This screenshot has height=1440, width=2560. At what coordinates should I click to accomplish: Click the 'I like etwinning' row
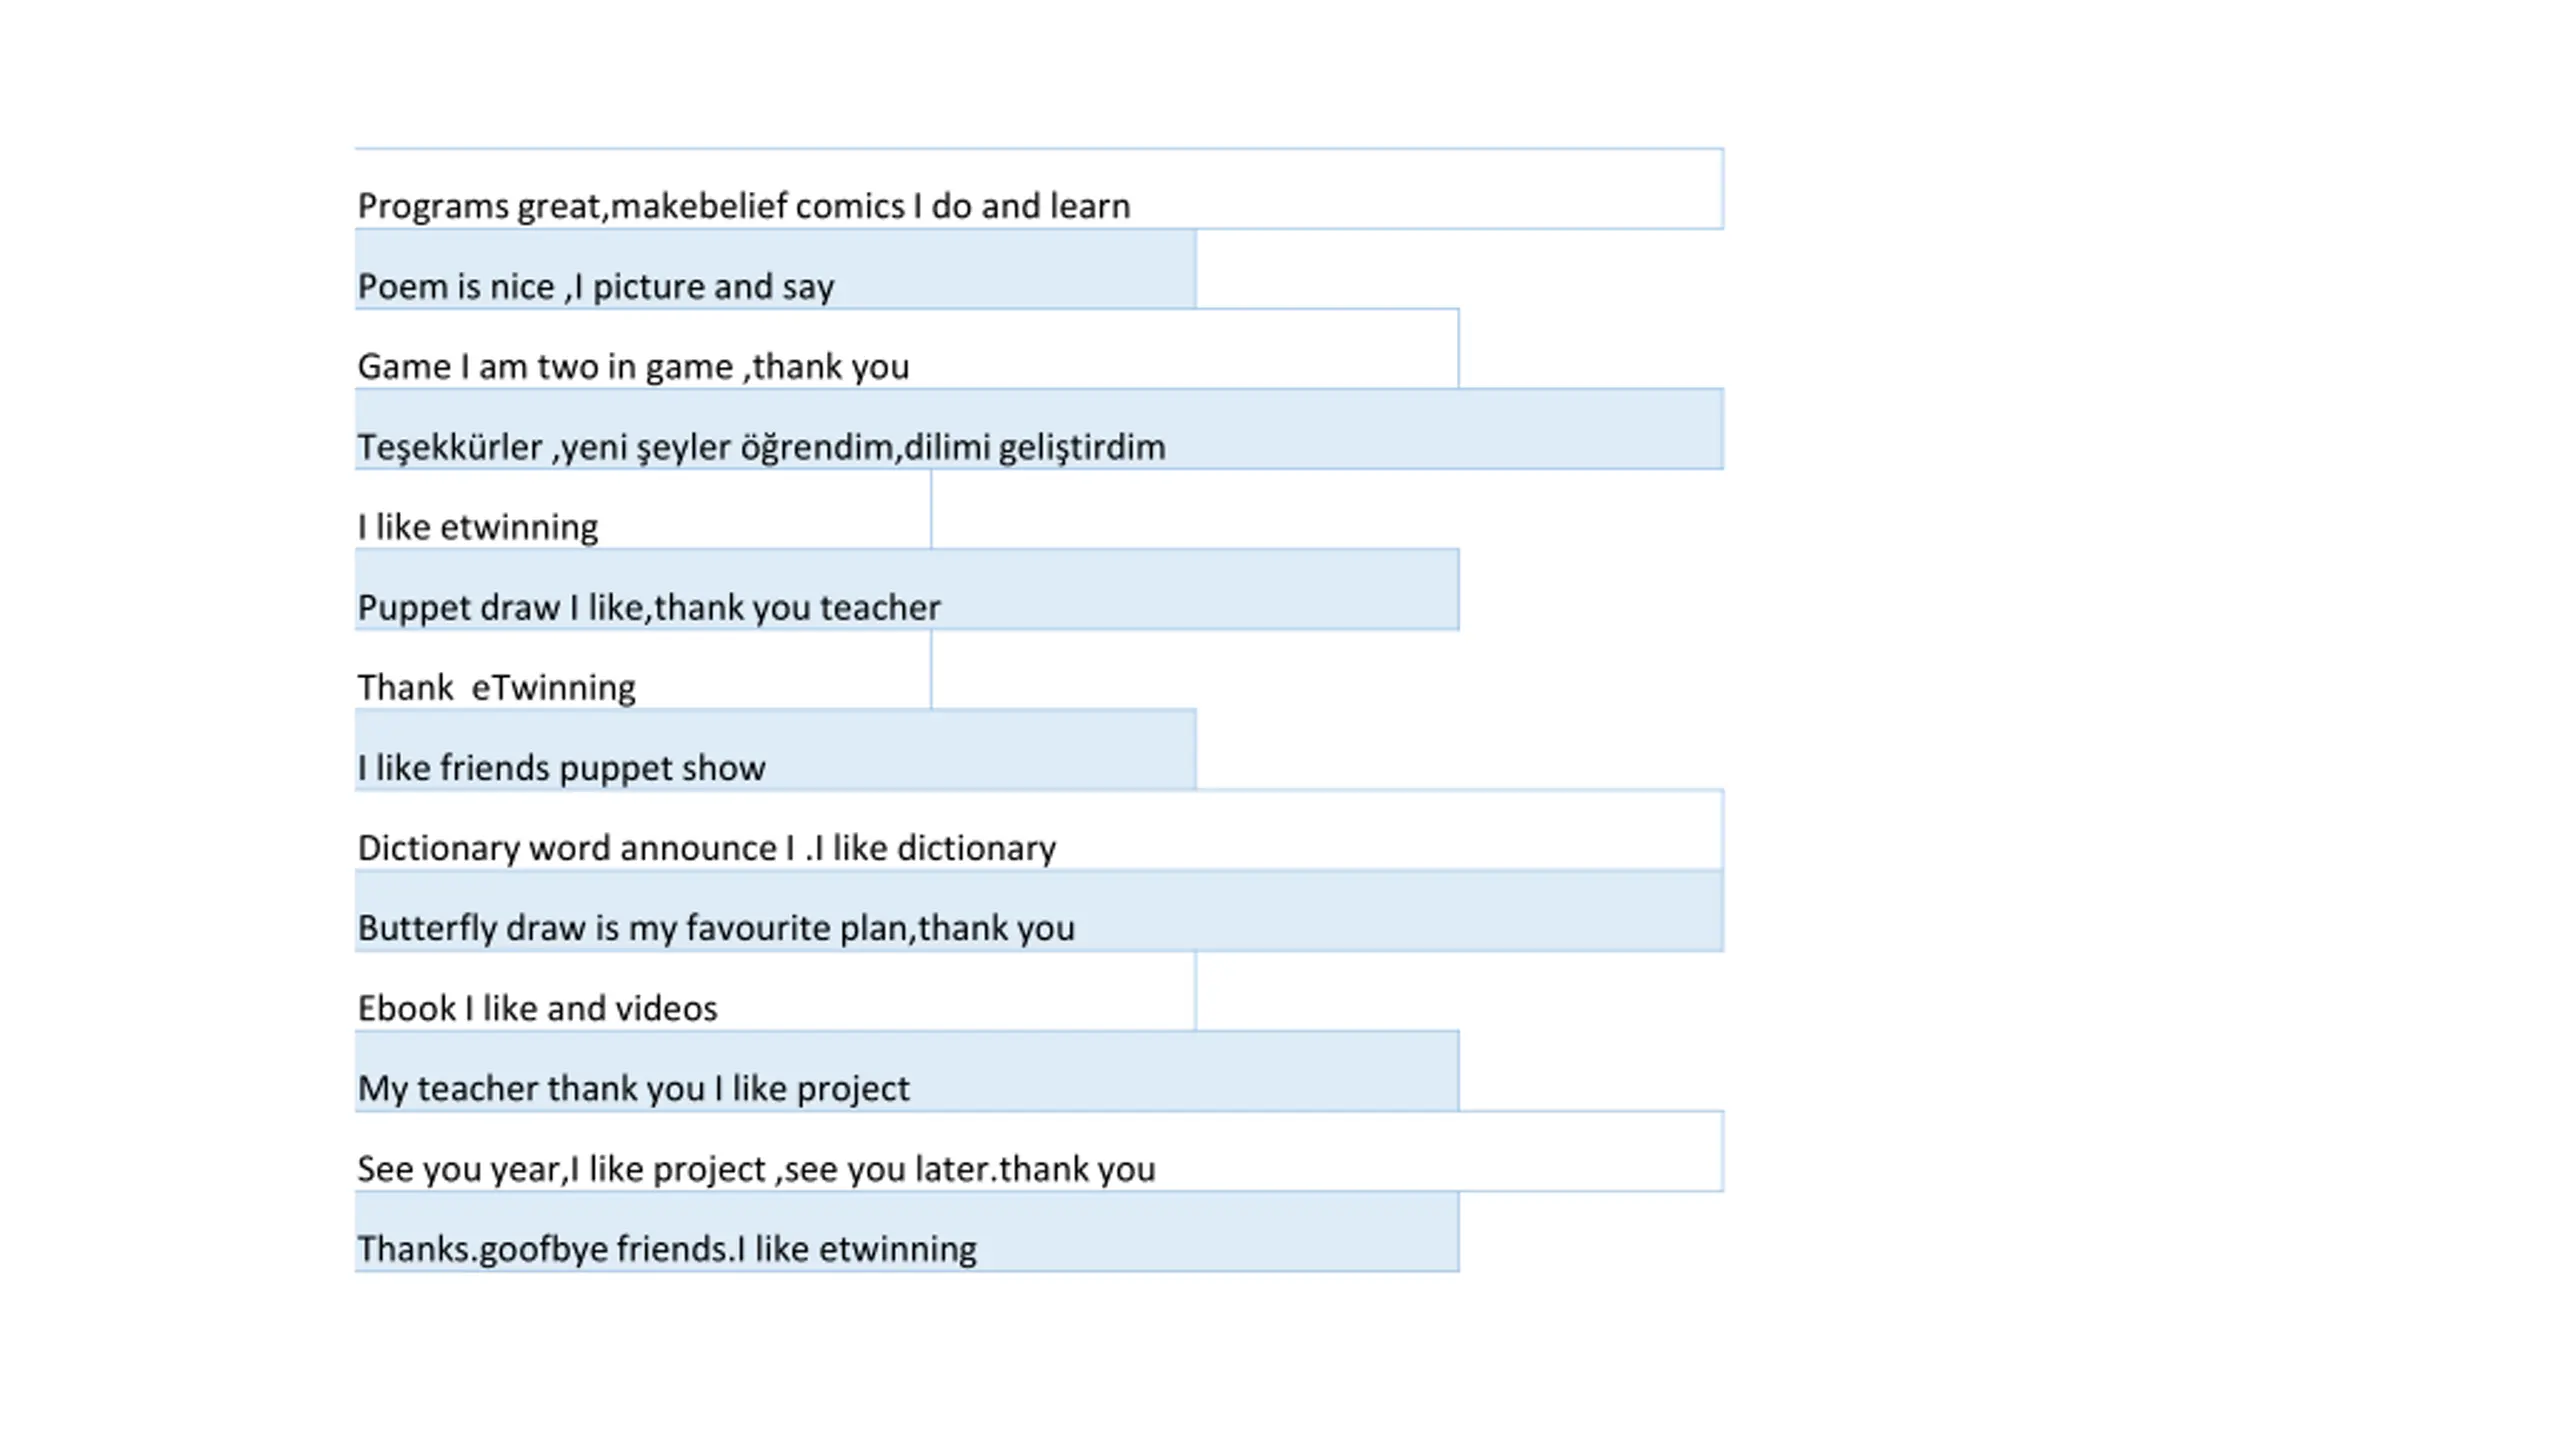(x=643, y=509)
